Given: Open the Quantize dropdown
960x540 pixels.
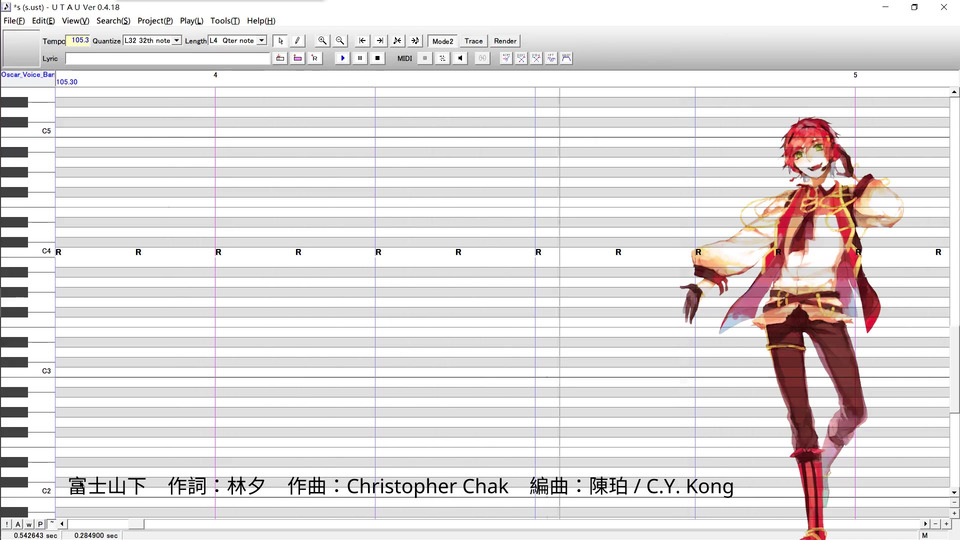Looking at the screenshot, I should 176,40.
